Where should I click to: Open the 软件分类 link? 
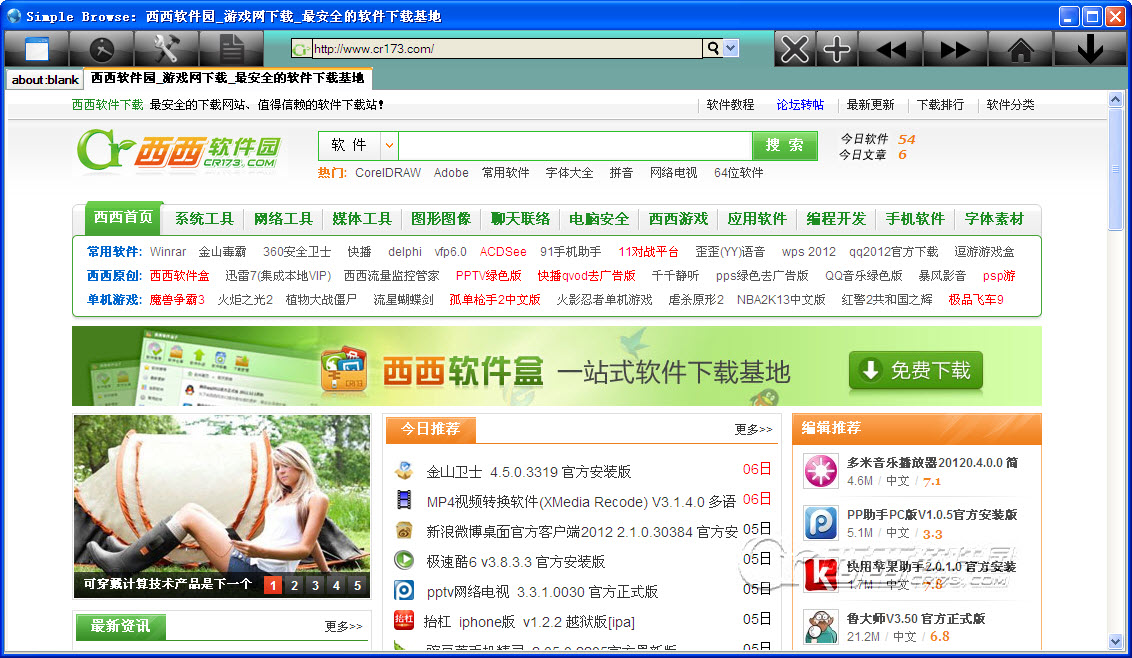[x=1010, y=105]
